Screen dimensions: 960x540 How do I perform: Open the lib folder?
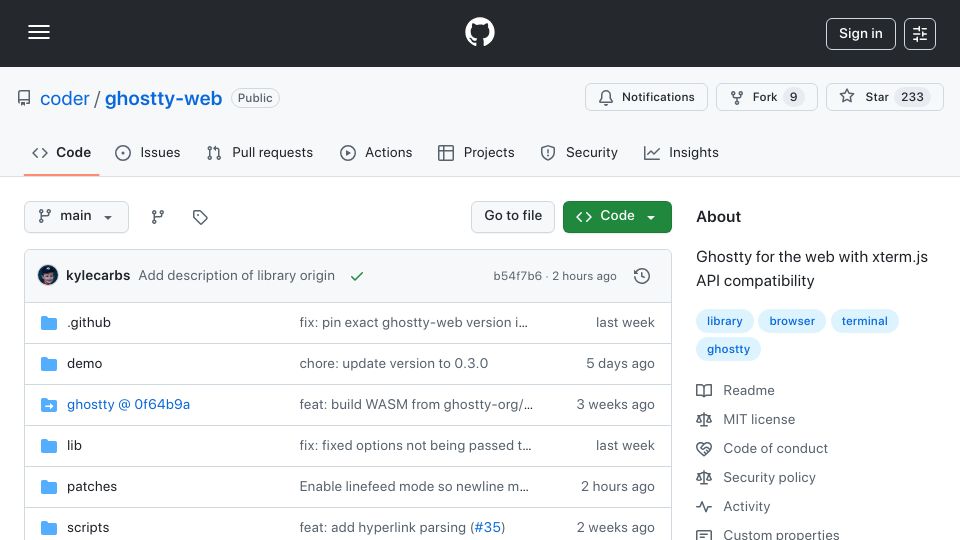(x=74, y=446)
